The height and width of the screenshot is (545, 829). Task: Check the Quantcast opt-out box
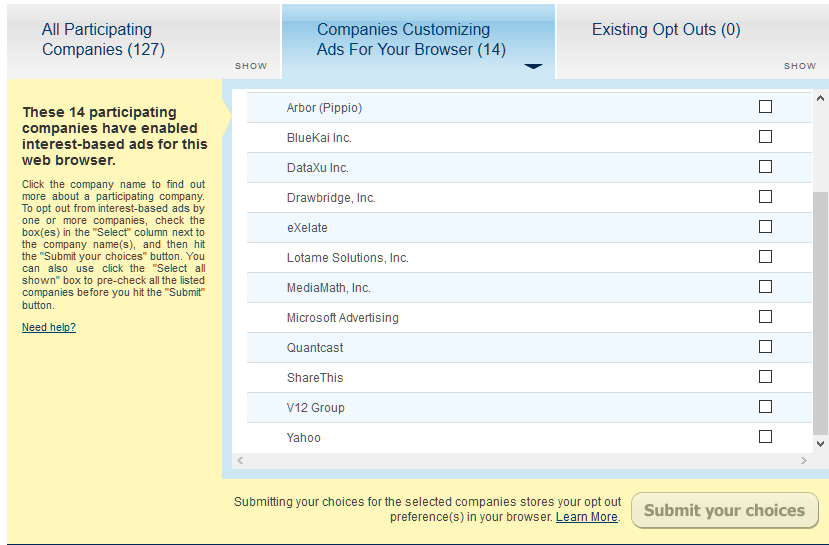tap(765, 347)
